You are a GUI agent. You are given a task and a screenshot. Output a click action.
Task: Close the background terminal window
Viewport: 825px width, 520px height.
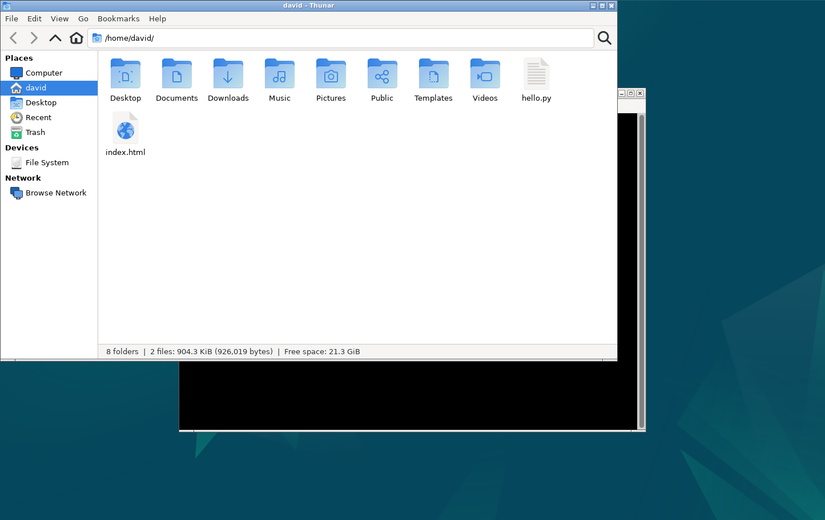point(640,93)
